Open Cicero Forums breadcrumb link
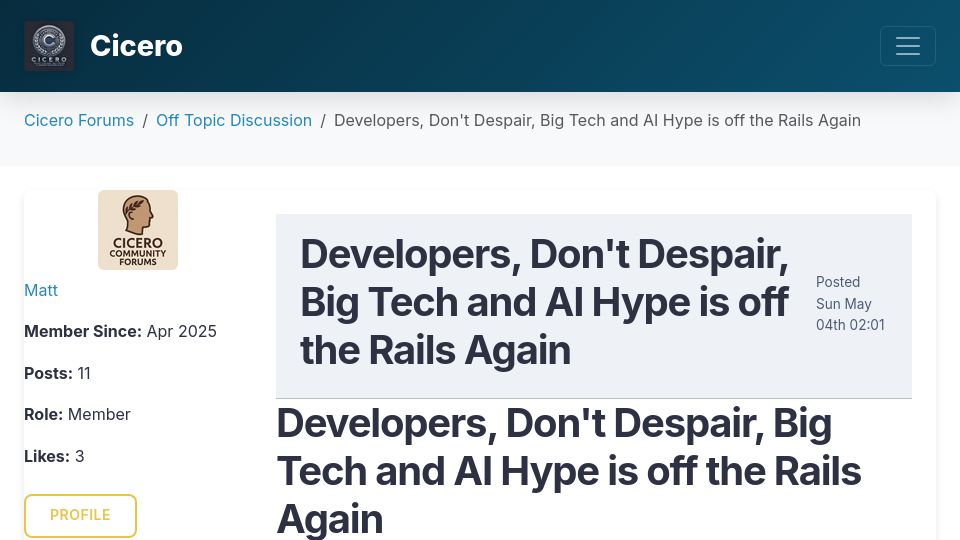Viewport: 960px width, 540px height. tap(79, 121)
